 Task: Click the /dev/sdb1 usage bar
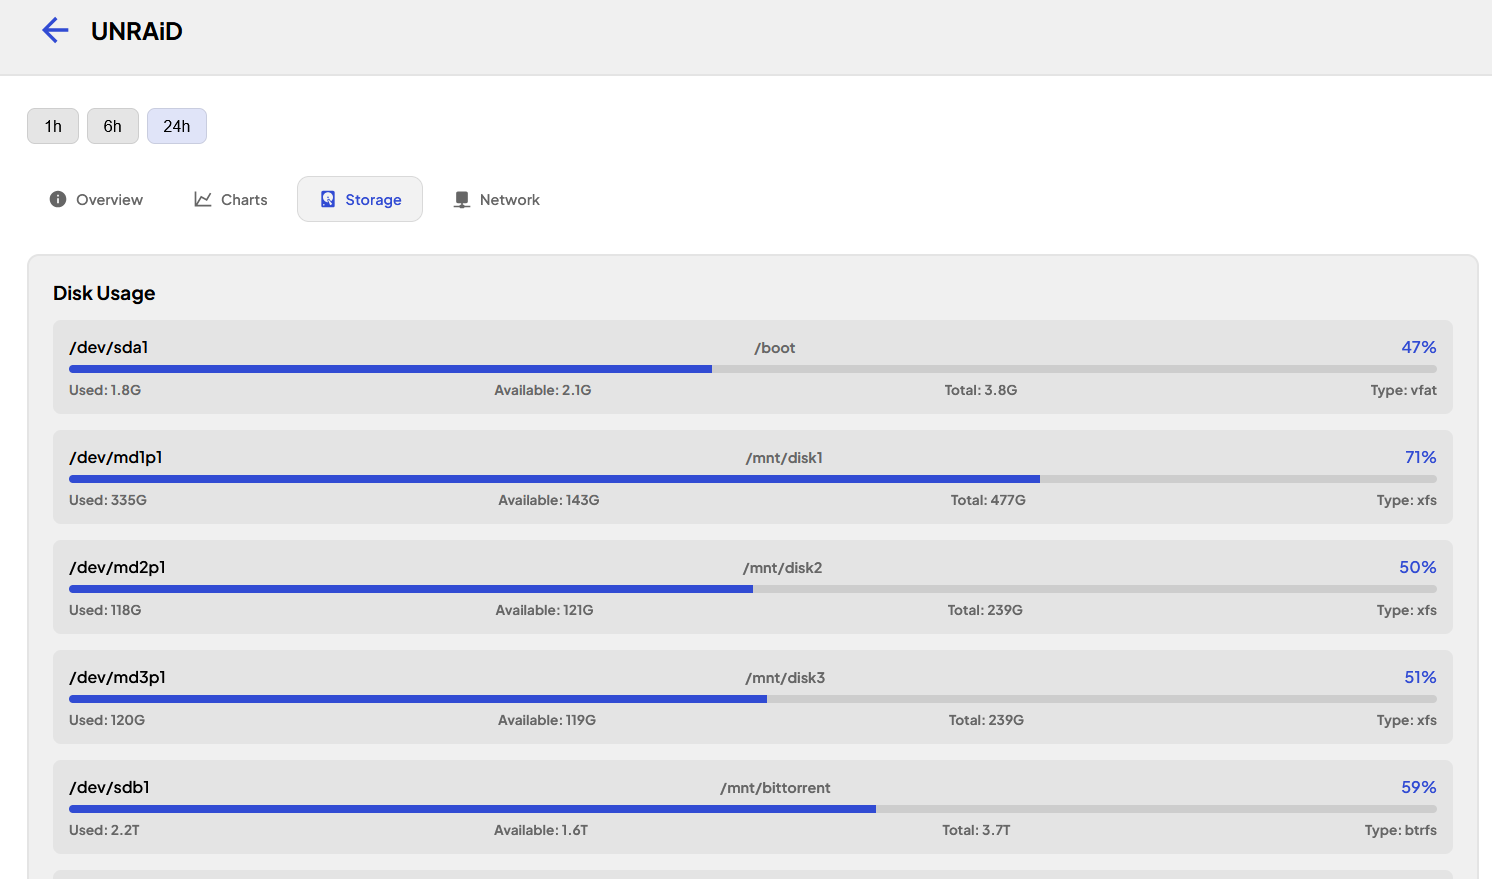[x=753, y=809]
